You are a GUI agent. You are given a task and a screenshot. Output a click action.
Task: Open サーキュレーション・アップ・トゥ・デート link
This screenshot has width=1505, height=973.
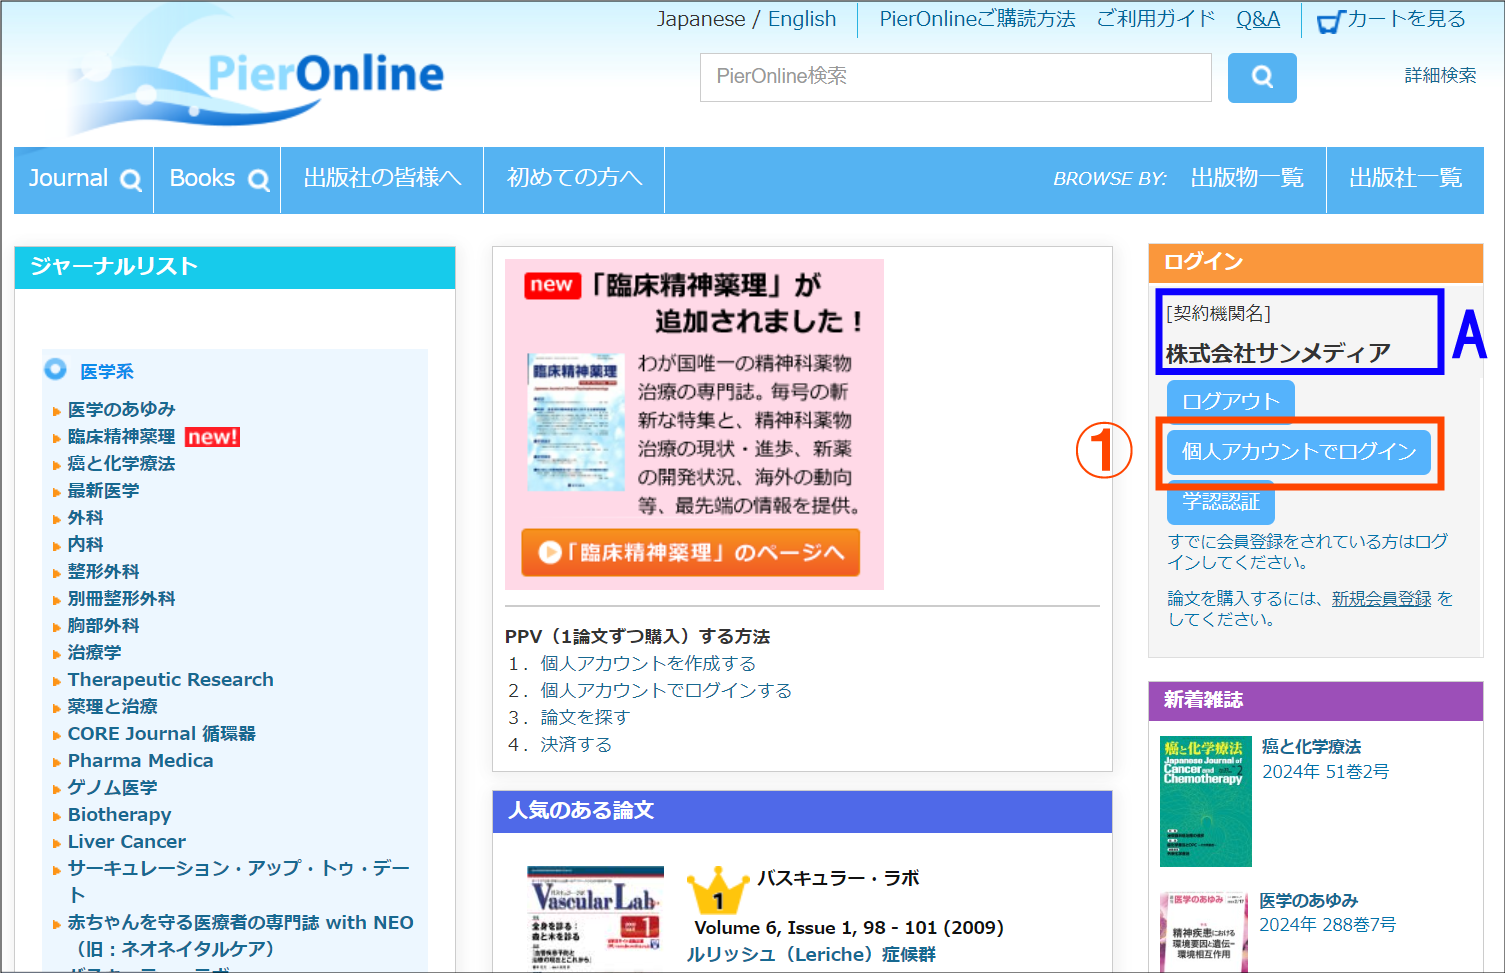point(238,880)
